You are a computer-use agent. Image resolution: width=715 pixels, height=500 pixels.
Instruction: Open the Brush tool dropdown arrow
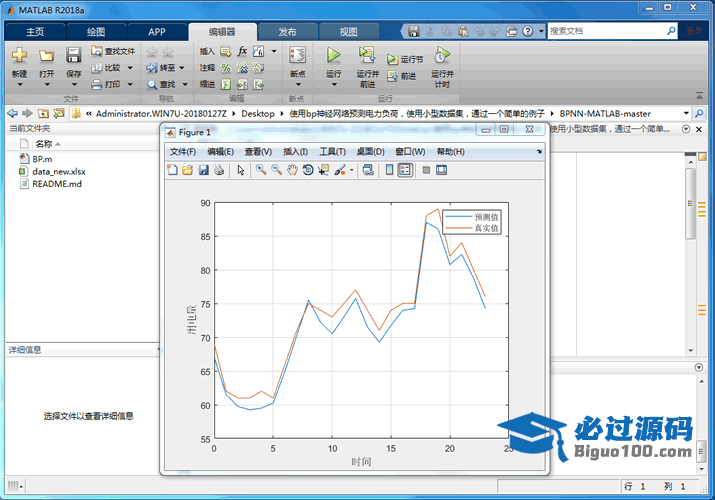click(351, 170)
